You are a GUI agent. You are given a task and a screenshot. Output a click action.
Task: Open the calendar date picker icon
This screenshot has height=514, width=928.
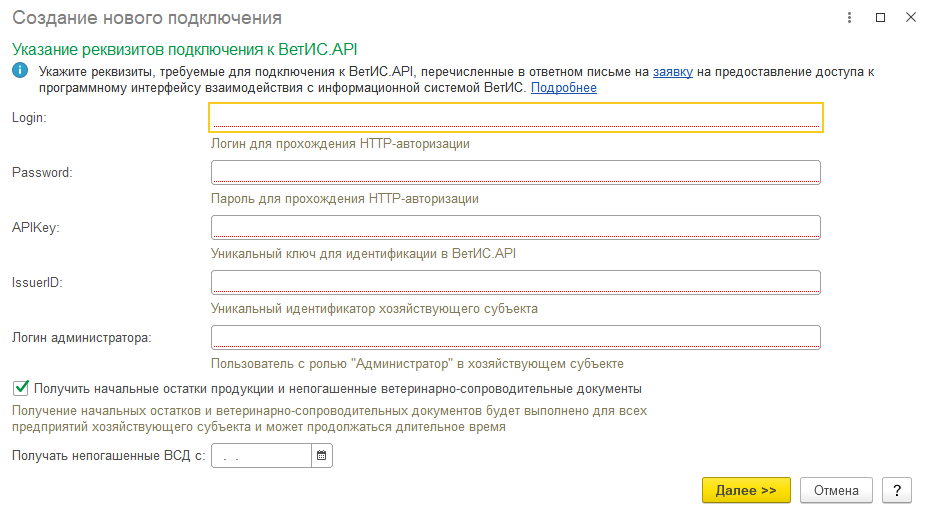pos(321,455)
